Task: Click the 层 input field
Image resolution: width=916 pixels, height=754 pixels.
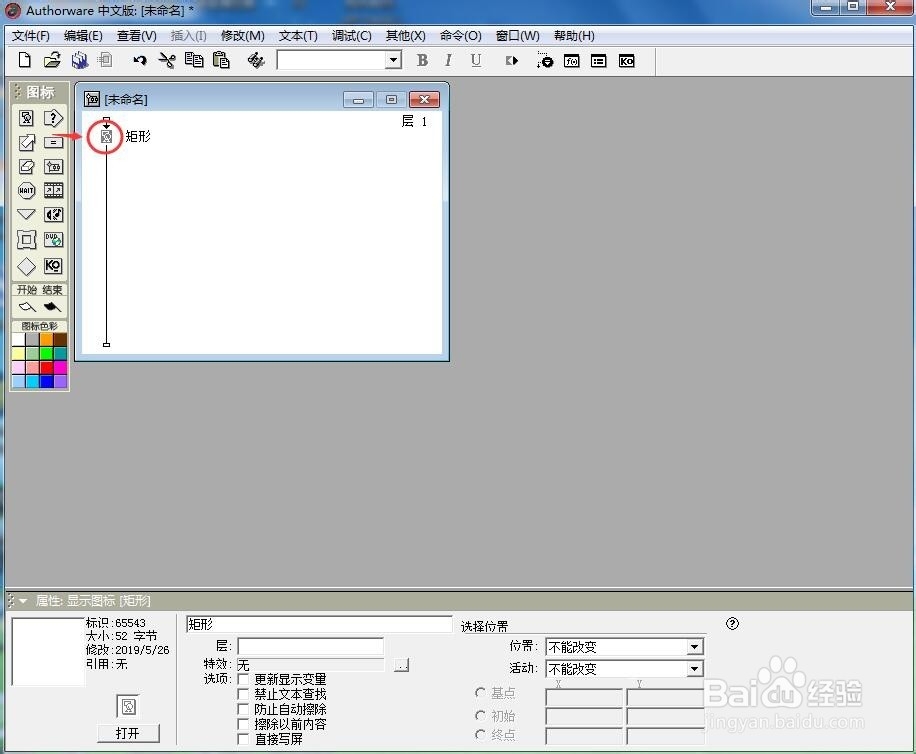Action: 310,646
